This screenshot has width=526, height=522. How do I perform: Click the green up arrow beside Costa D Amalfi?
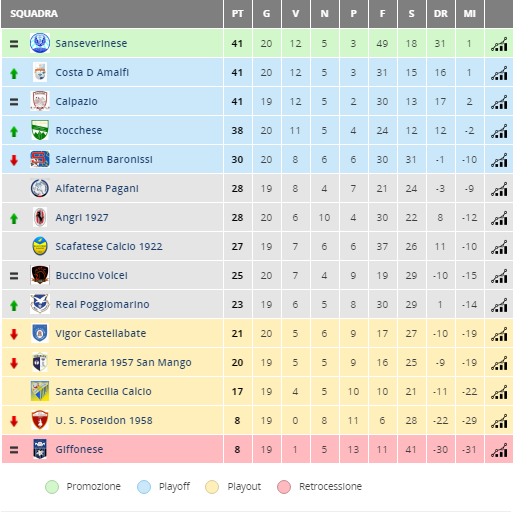pos(14,73)
